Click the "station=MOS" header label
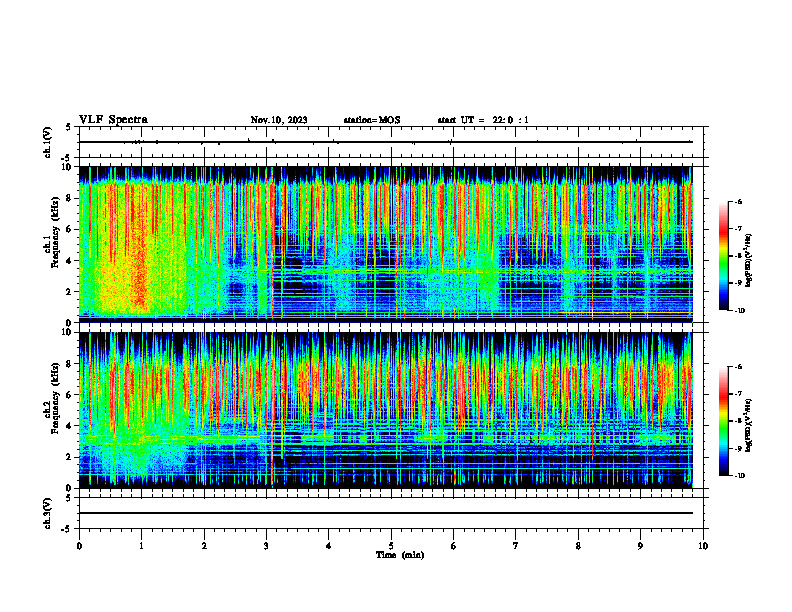The width and height of the screenshot is (792, 612). [x=372, y=120]
